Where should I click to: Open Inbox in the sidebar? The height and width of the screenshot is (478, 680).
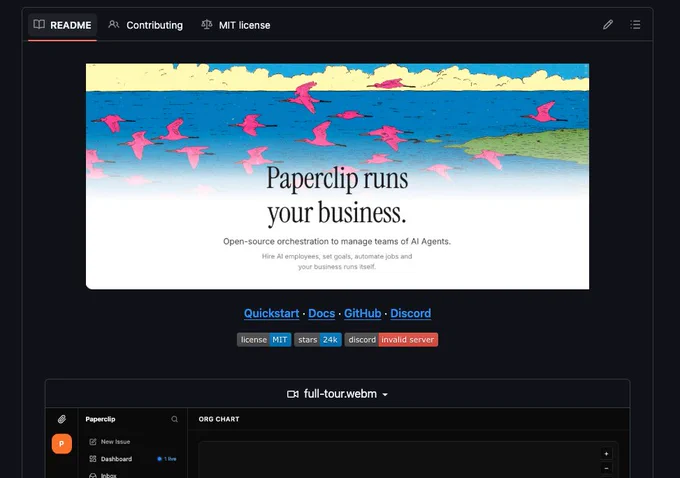point(108,475)
